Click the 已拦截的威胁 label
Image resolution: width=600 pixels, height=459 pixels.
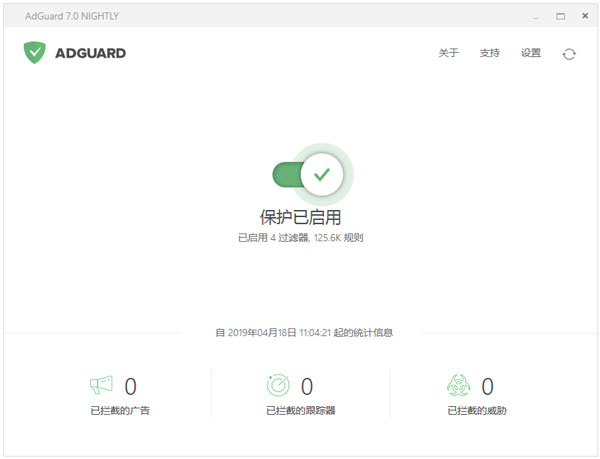pos(477,411)
